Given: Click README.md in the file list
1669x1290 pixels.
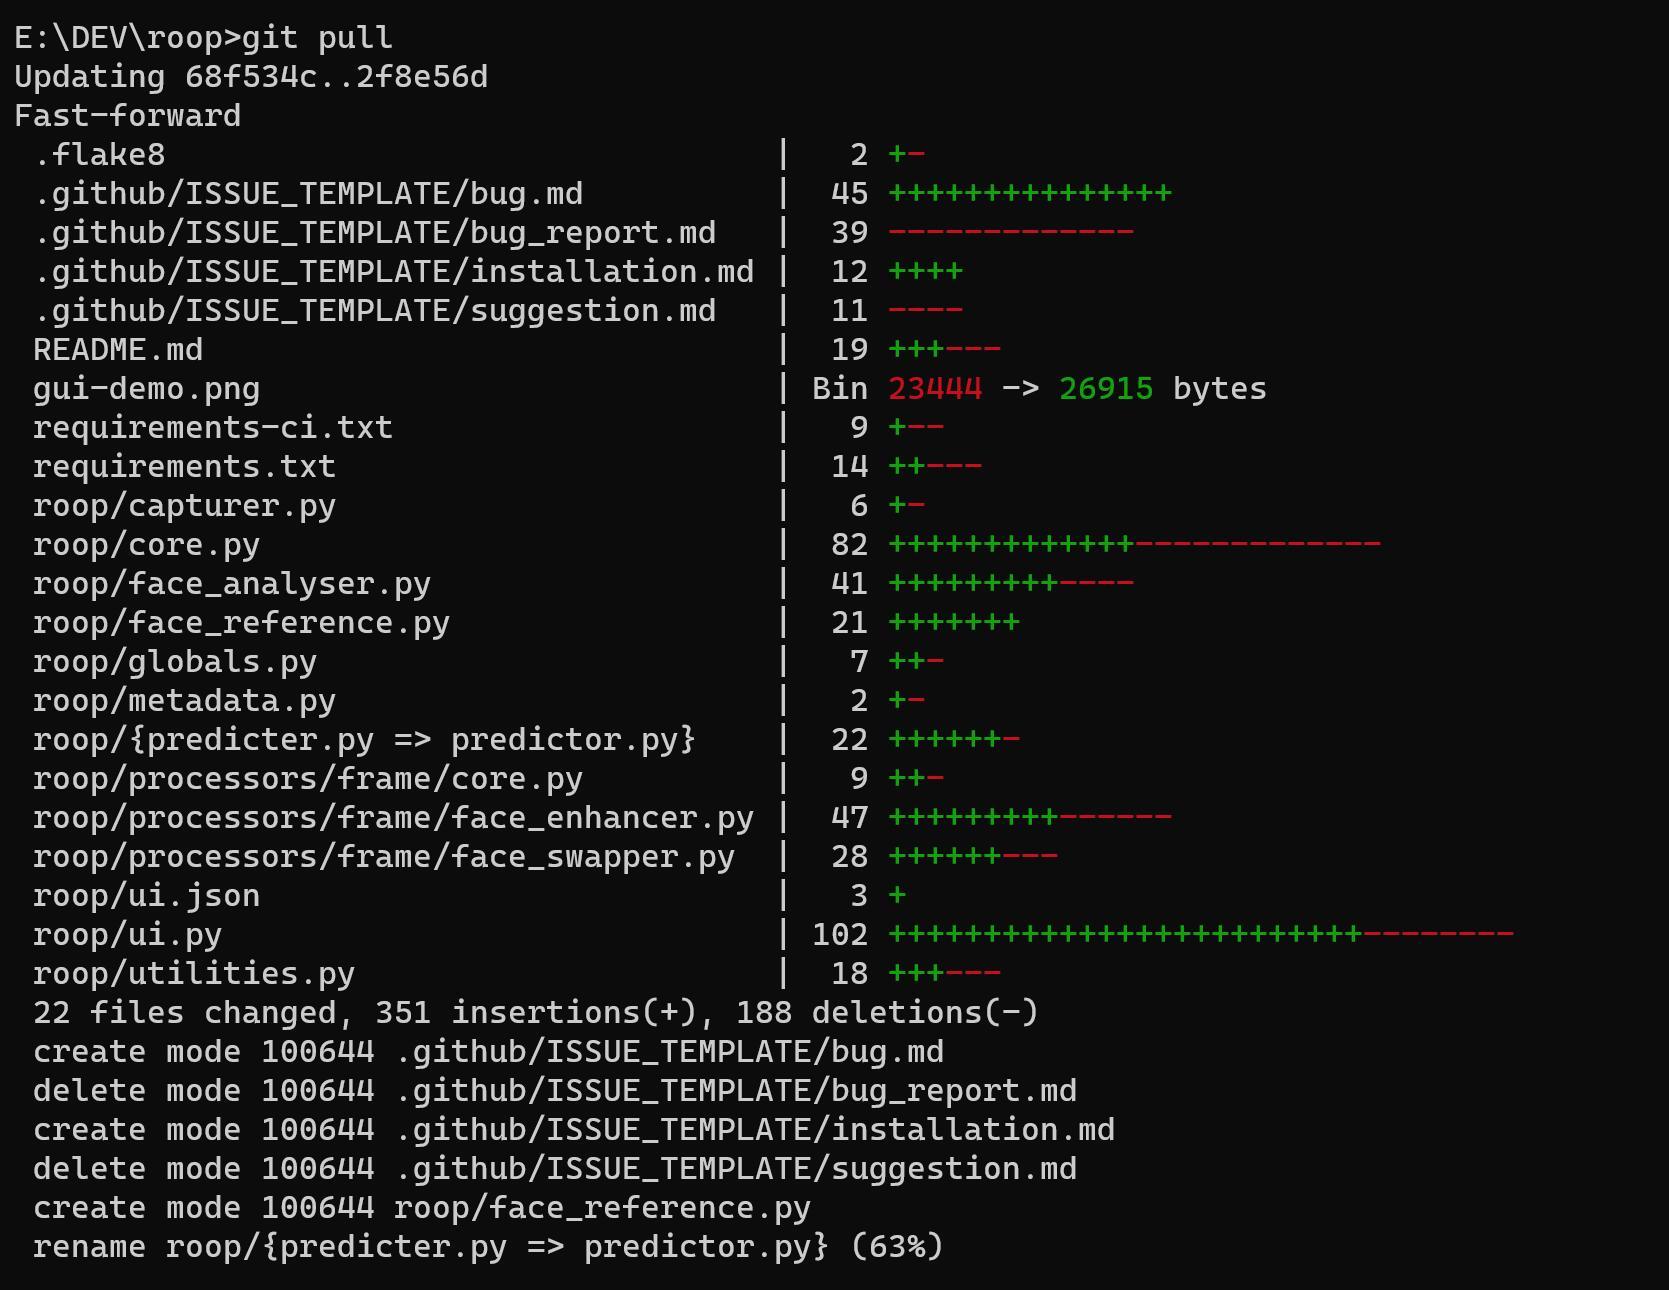Looking at the screenshot, I should (x=118, y=350).
